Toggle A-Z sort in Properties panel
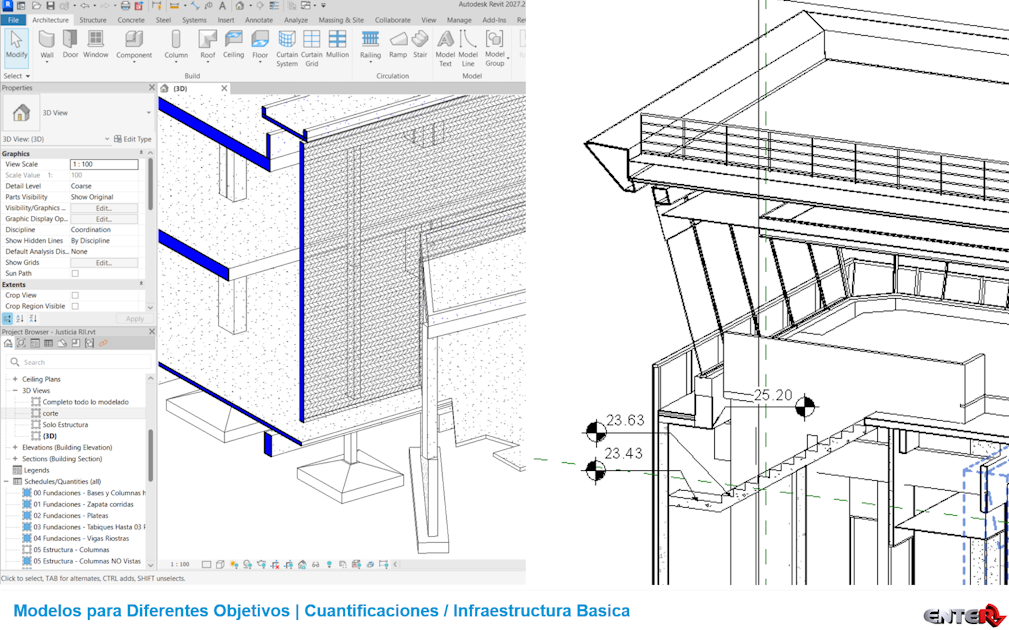The image size is (1009, 630). click(x=20, y=319)
